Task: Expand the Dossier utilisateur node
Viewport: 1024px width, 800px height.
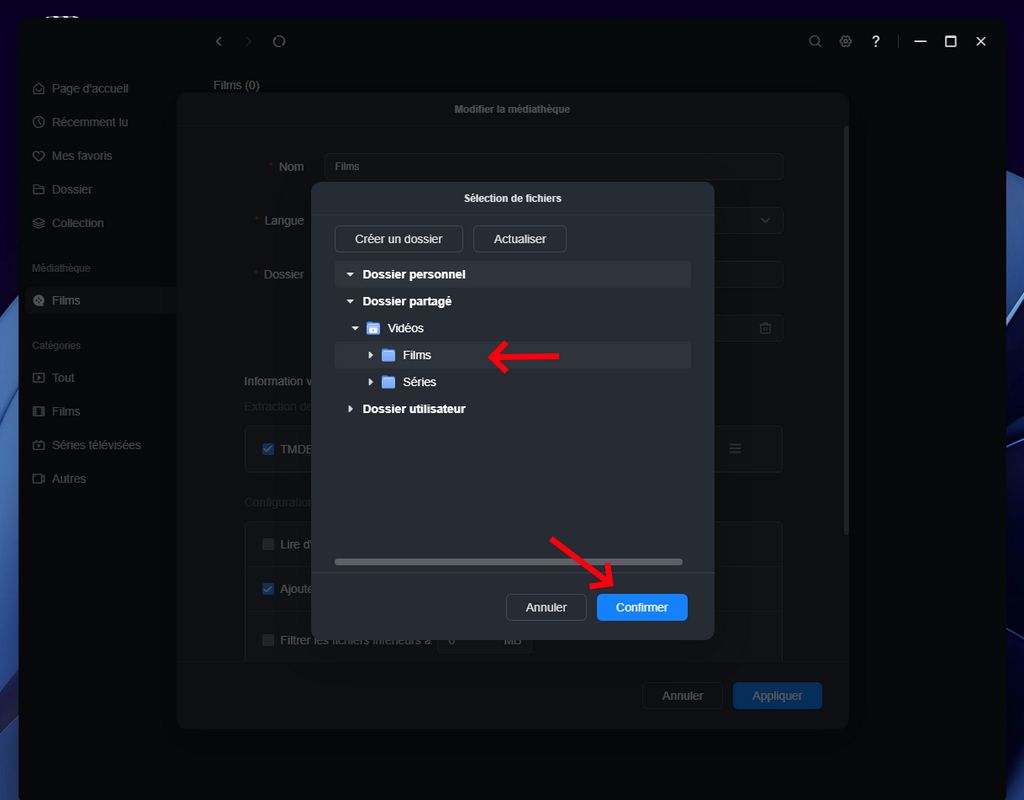Action: tap(350, 409)
